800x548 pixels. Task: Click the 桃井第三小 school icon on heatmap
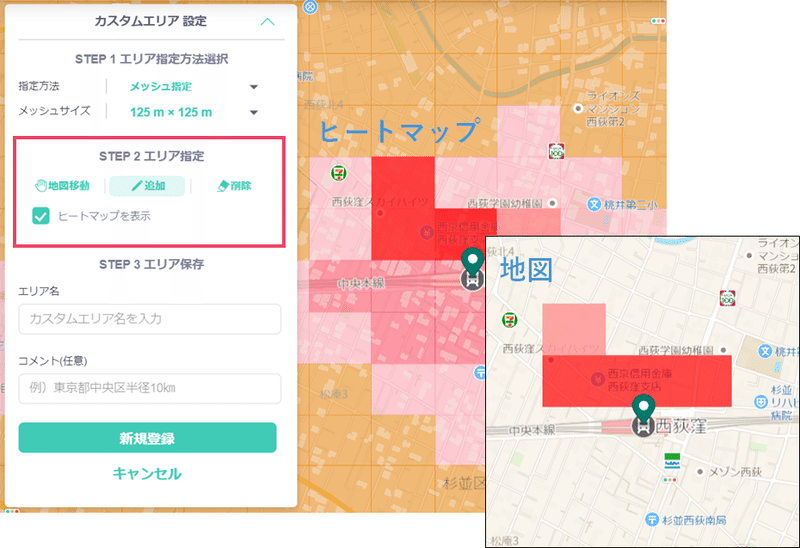[x=594, y=205]
